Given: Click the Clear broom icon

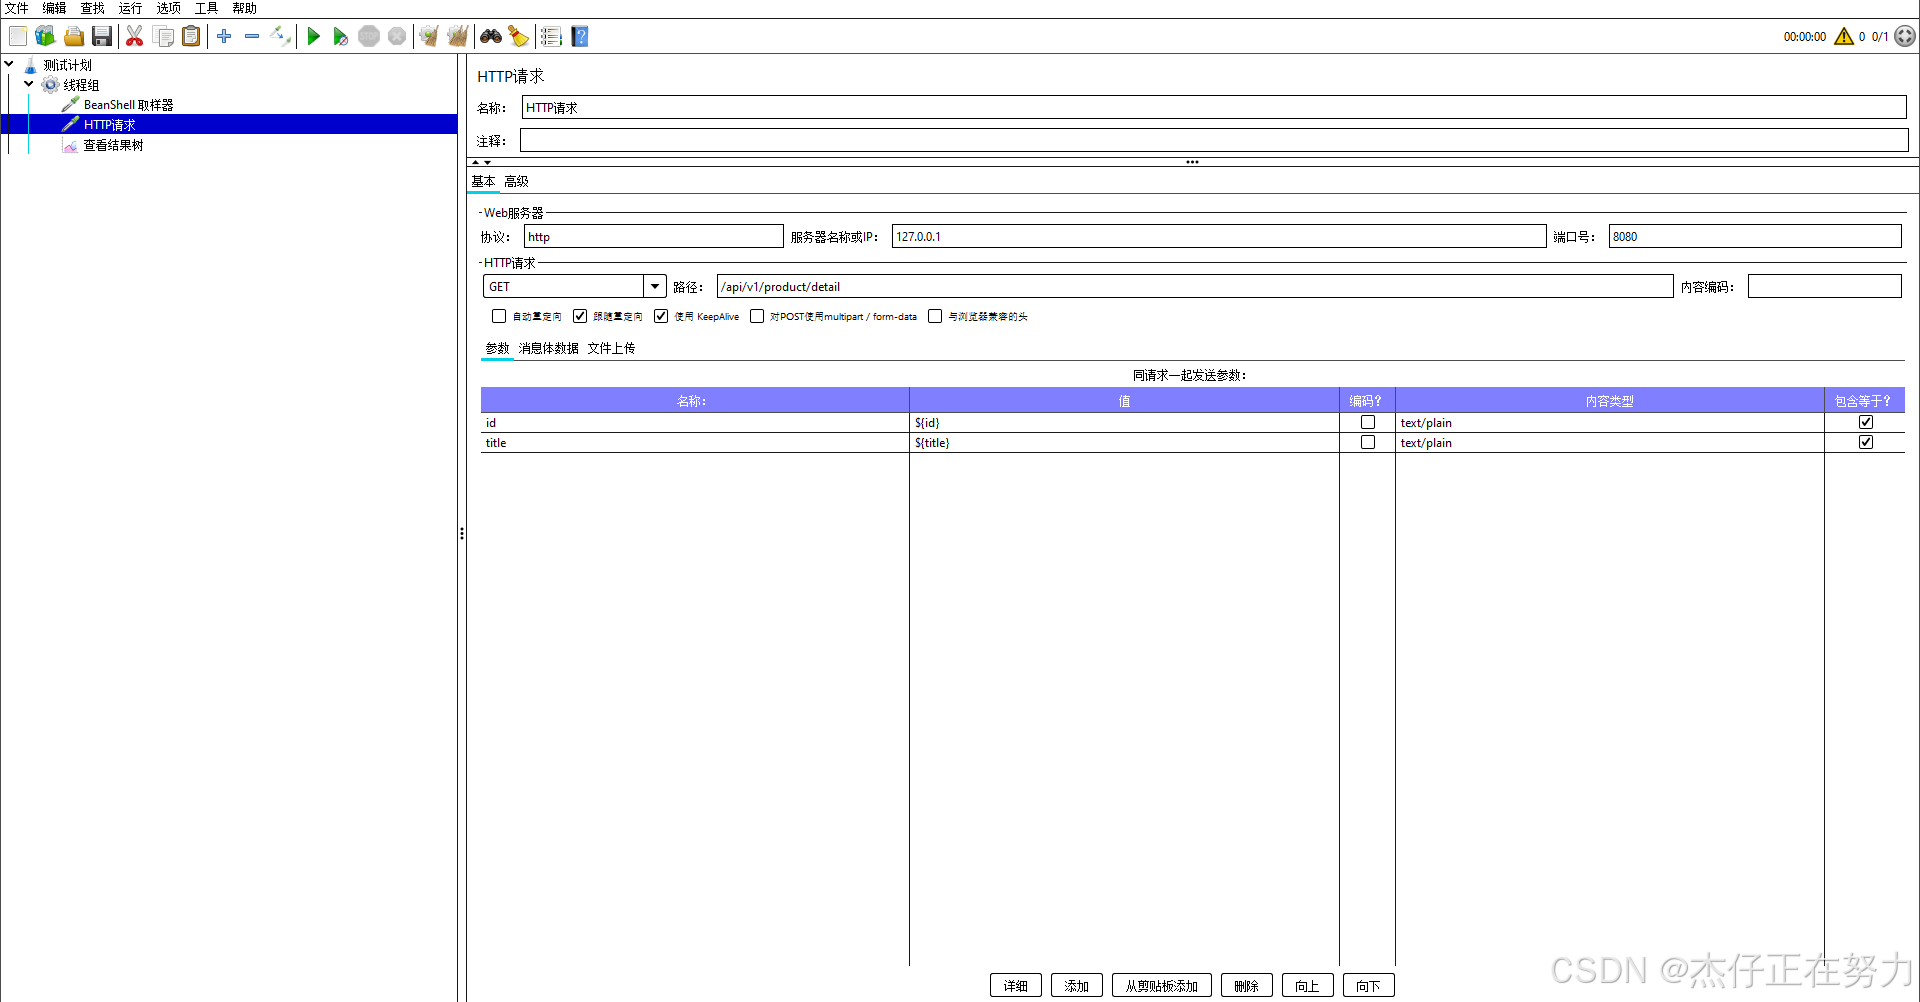Looking at the screenshot, I should [x=429, y=37].
